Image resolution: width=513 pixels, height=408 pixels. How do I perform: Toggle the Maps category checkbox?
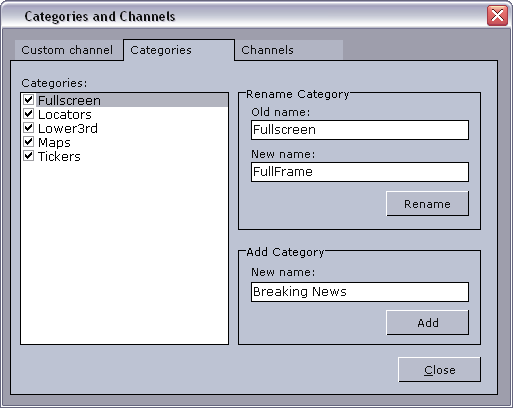pyautogui.click(x=29, y=142)
